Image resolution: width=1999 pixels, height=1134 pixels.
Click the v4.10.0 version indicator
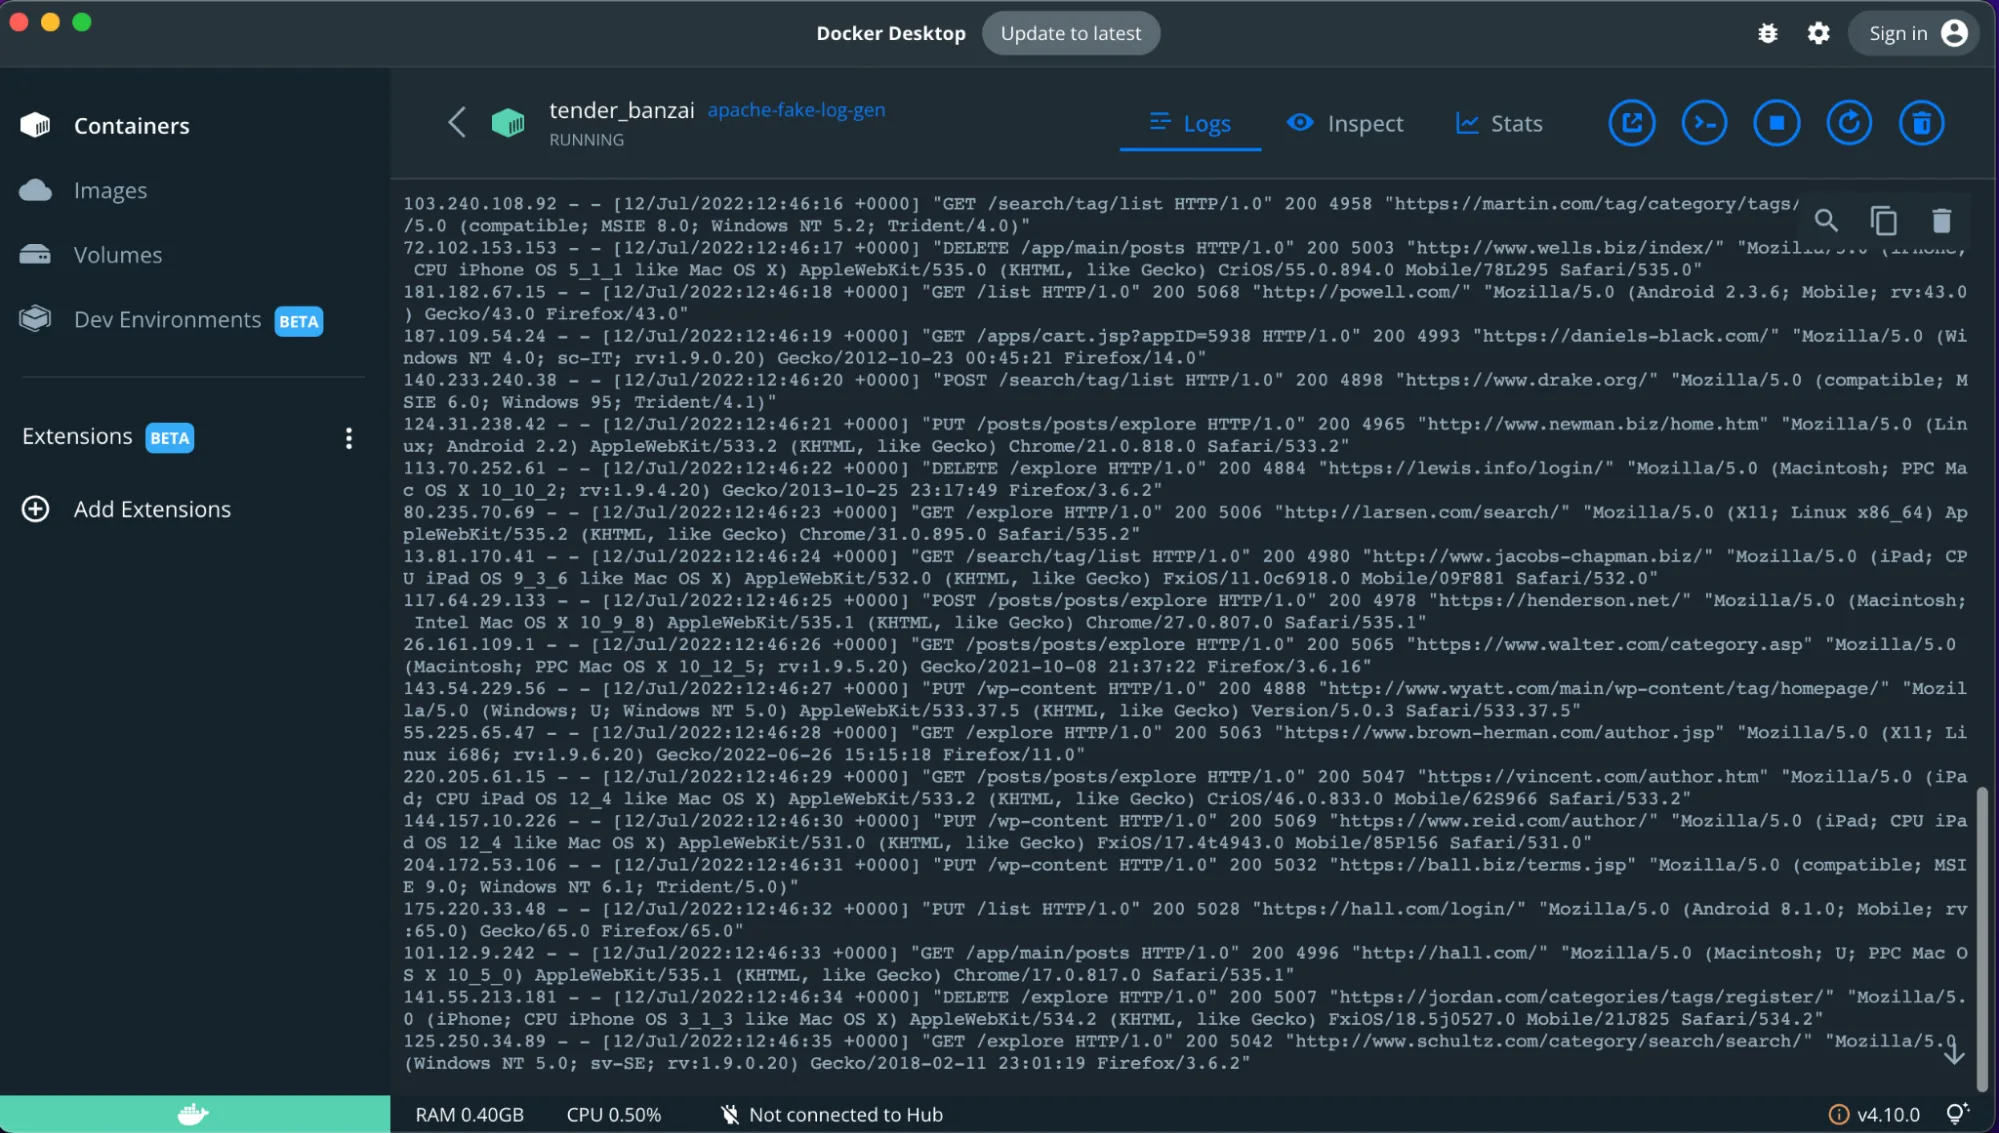pyautogui.click(x=1875, y=1114)
